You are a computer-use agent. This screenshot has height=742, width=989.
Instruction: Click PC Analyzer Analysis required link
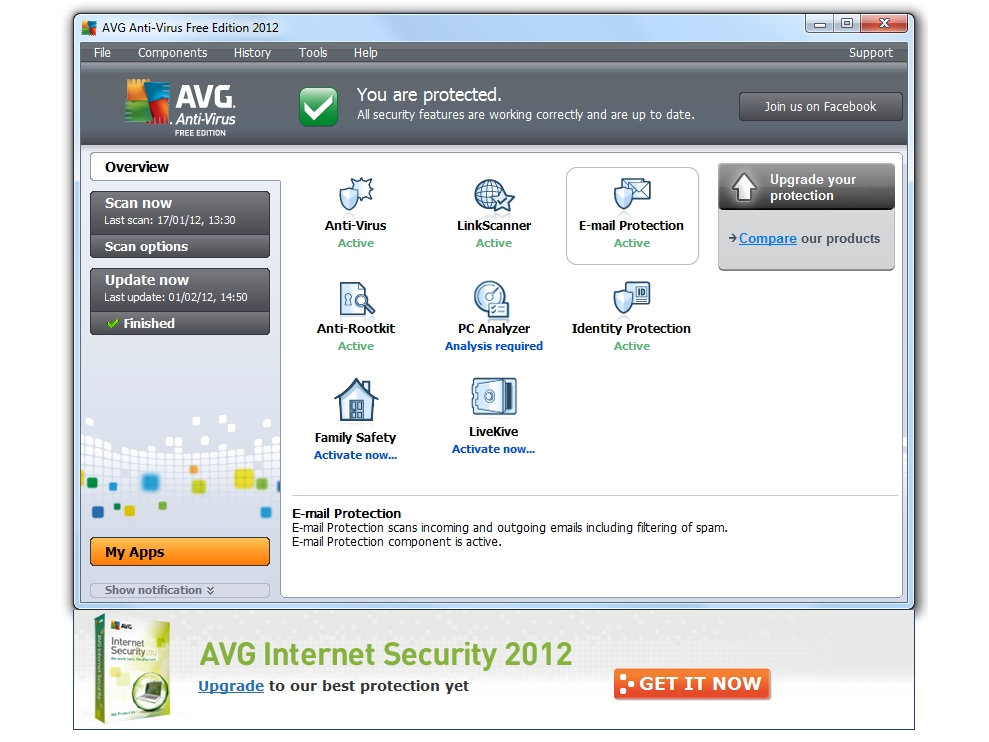(x=494, y=346)
